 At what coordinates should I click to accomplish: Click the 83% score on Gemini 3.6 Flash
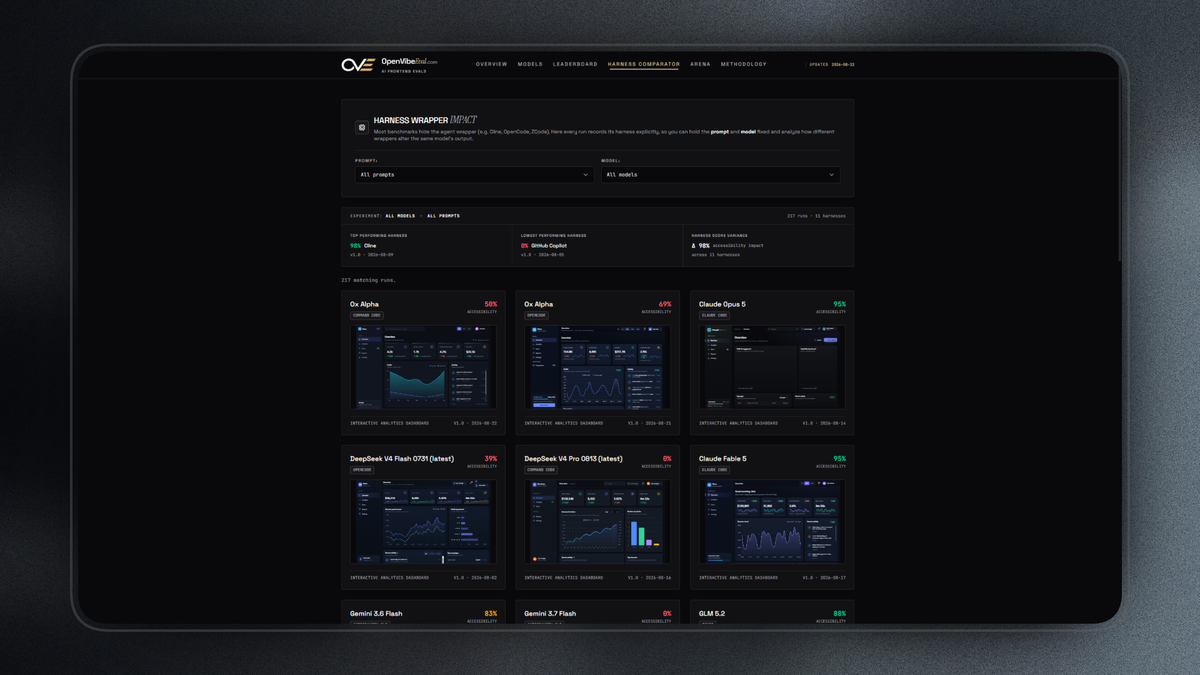tap(490, 613)
